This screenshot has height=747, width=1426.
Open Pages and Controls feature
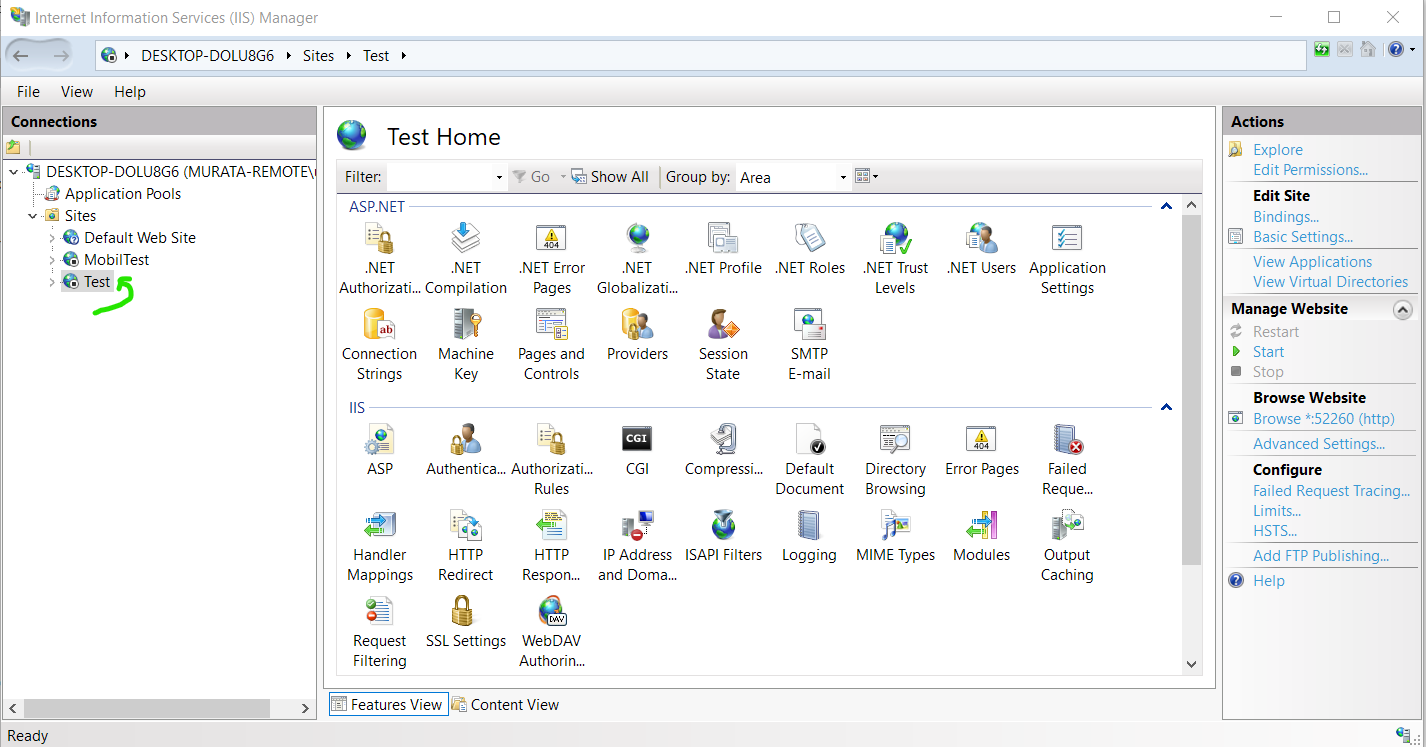point(552,345)
